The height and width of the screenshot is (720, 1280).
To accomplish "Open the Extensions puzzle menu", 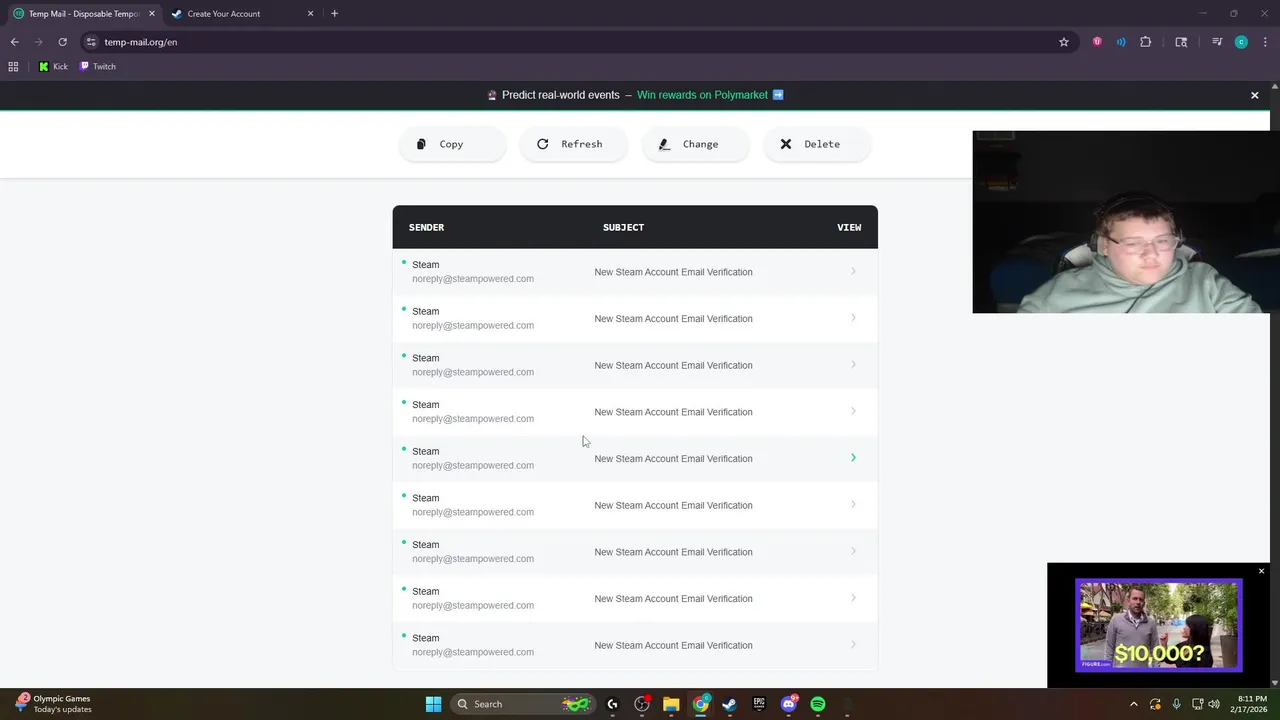I will (x=1146, y=42).
